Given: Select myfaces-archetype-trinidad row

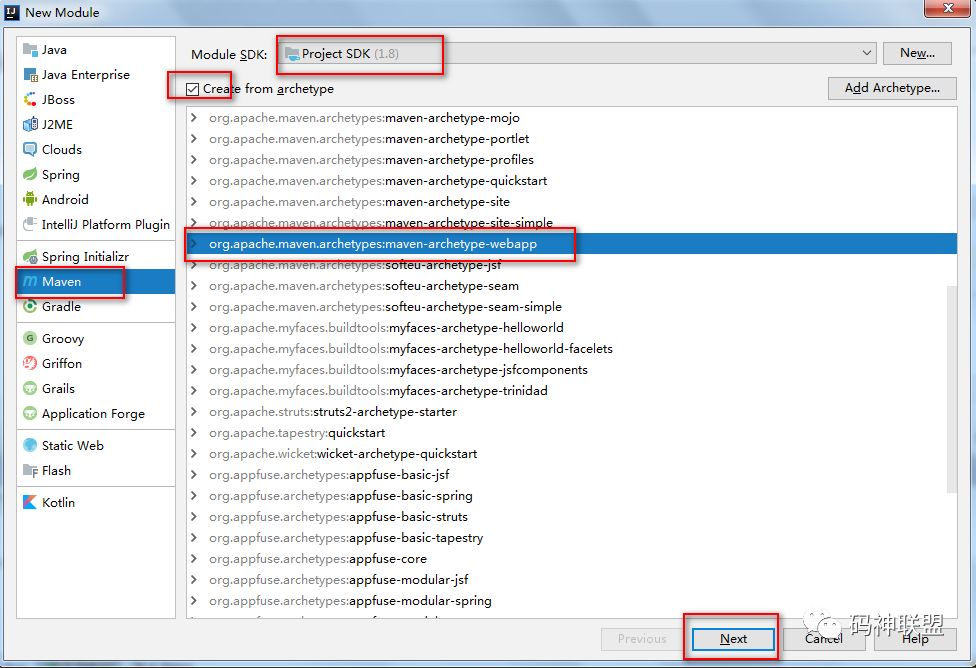Looking at the screenshot, I should point(571,390).
